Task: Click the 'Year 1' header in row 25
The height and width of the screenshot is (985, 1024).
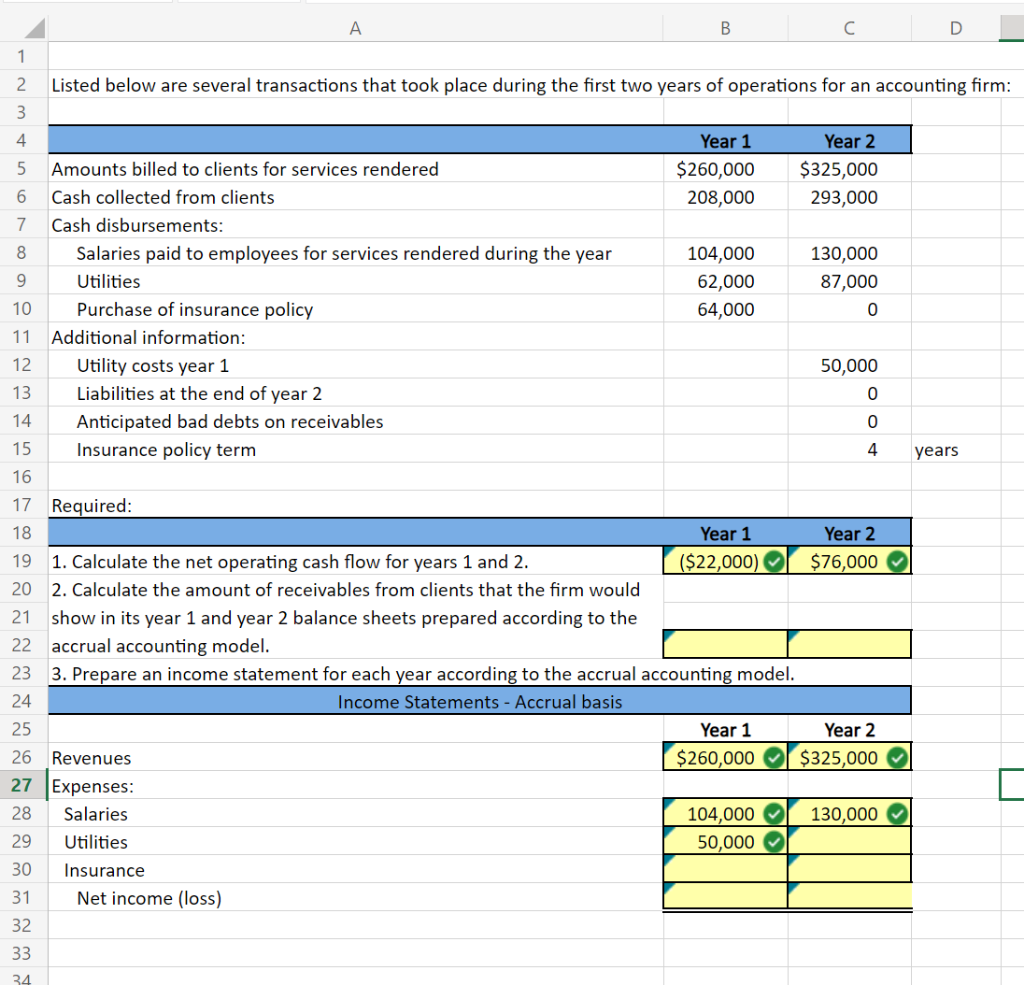Action: (x=726, y=730)
